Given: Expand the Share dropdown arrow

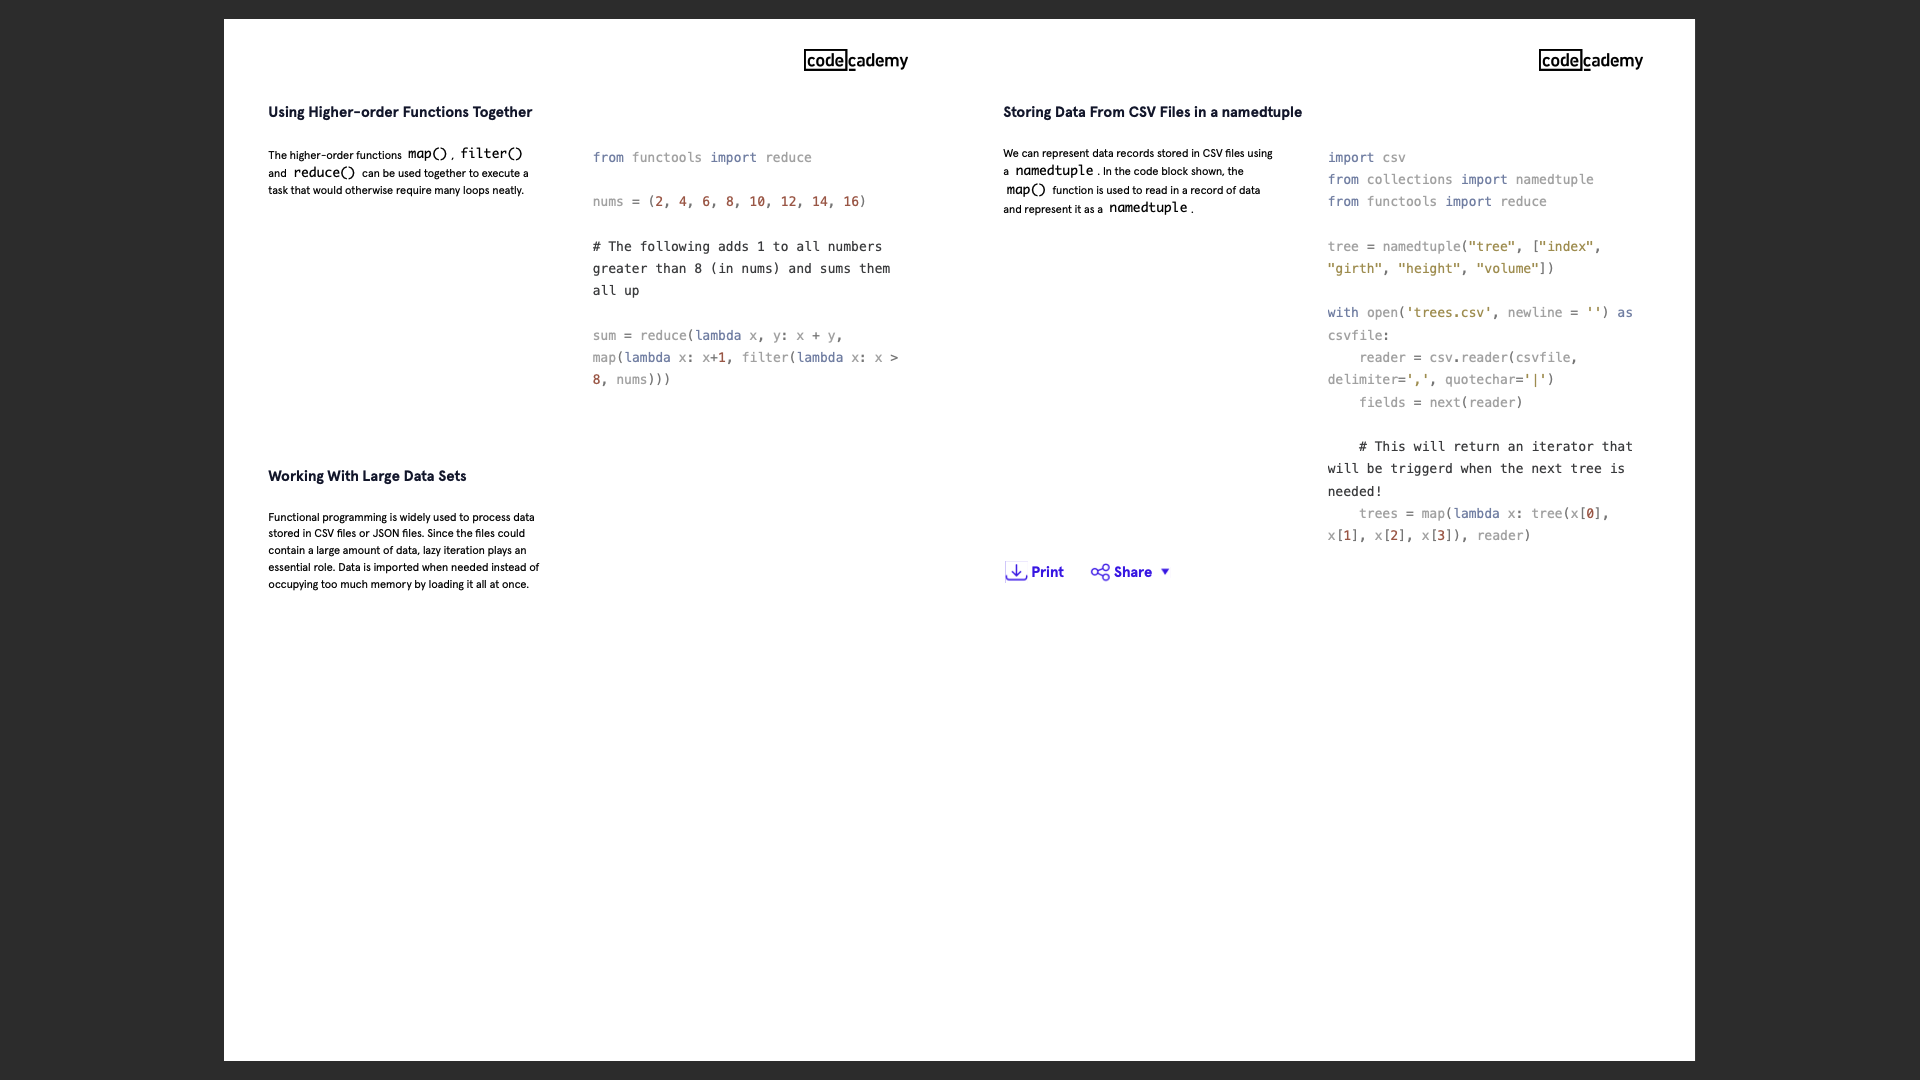Looking at the screenshot, I should coord(1165,572).
